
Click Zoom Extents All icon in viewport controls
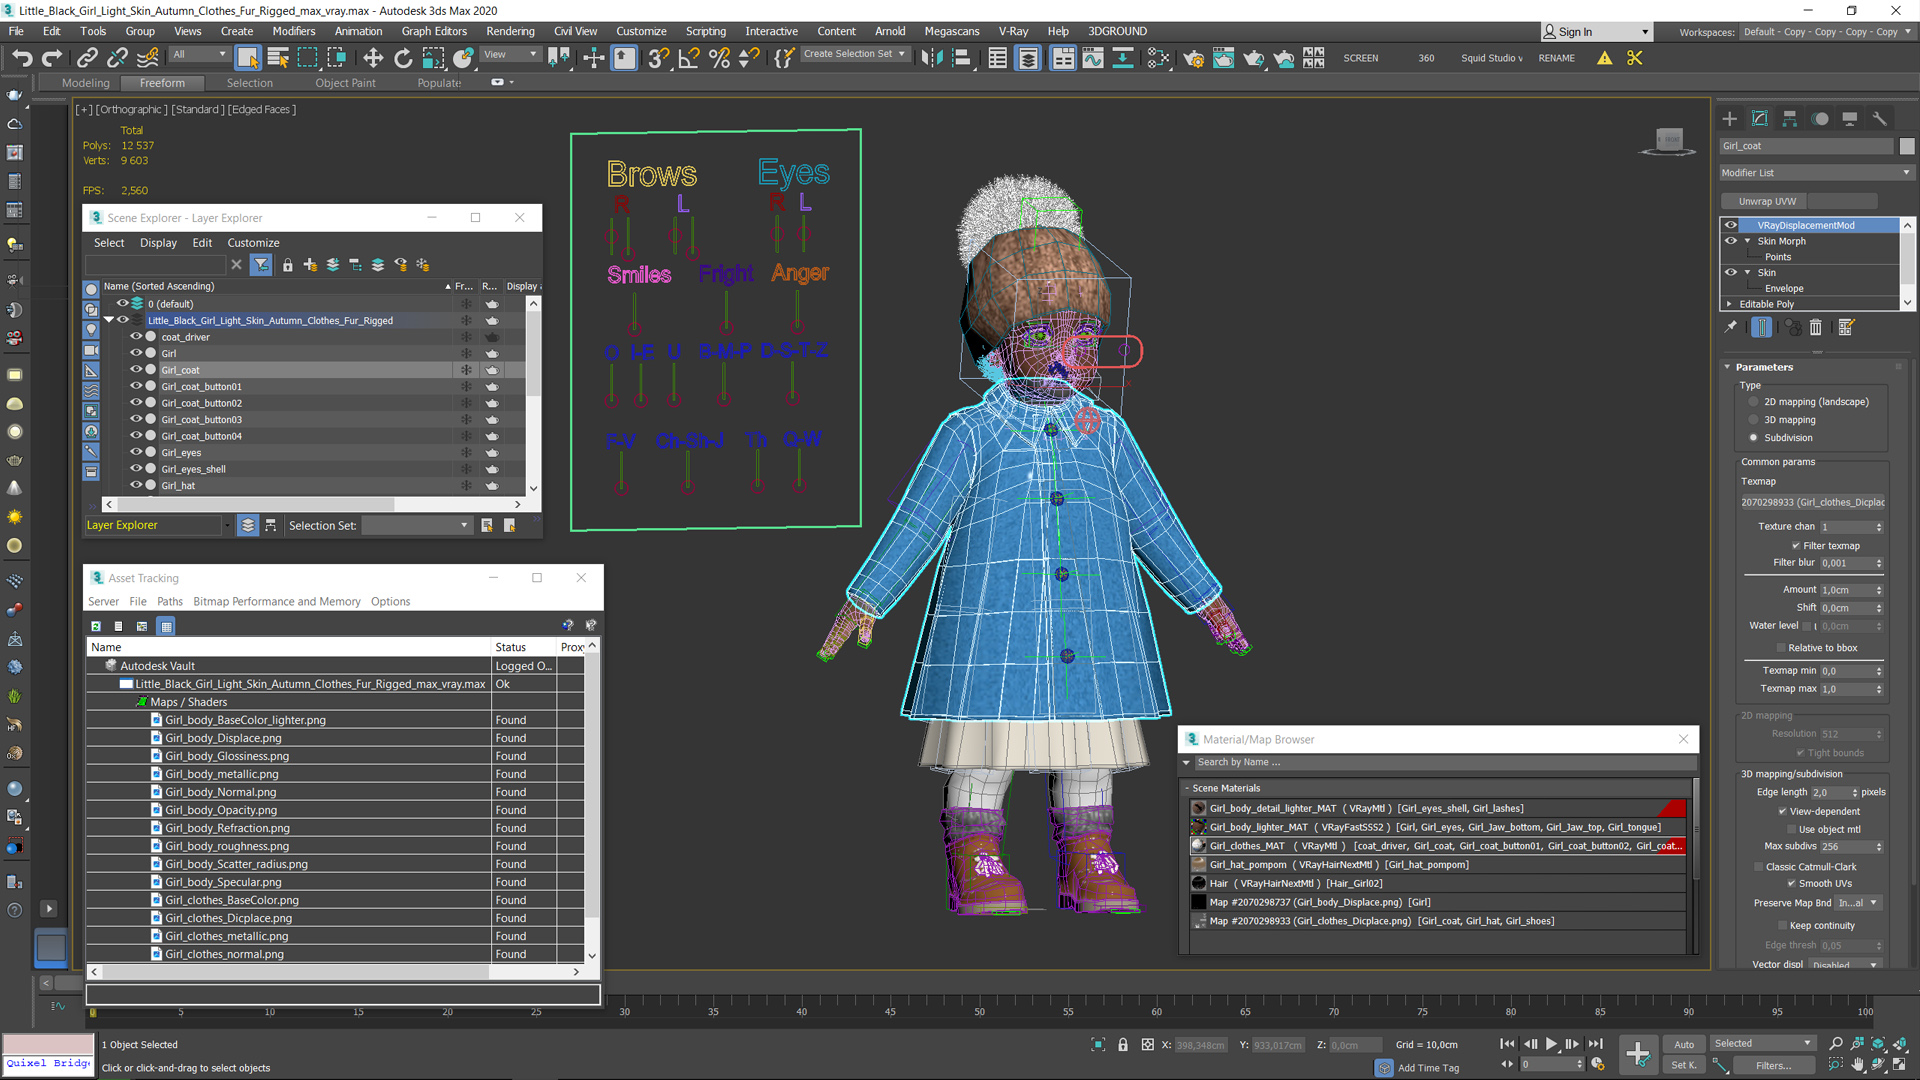1899,1043
